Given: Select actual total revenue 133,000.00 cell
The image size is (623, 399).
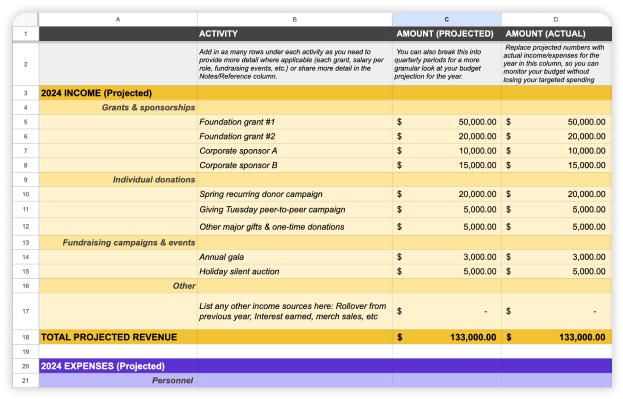Looking at the screenshot, I should click(x=556, y=337).
